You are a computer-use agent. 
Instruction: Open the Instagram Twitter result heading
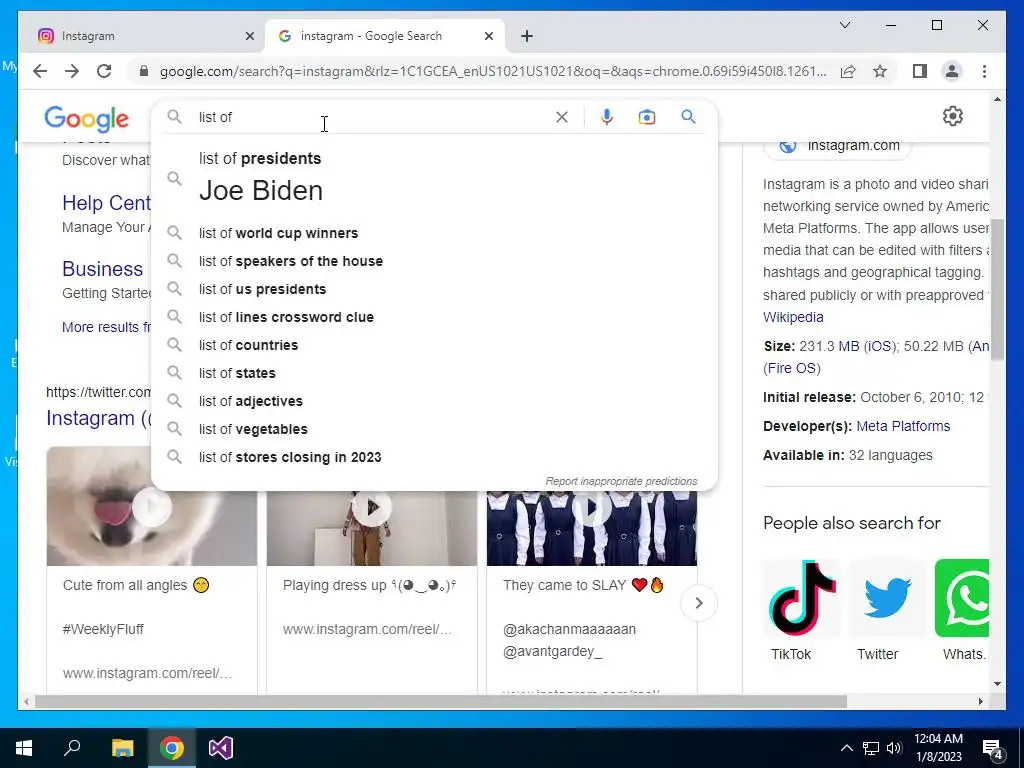[x=99, y=418]
